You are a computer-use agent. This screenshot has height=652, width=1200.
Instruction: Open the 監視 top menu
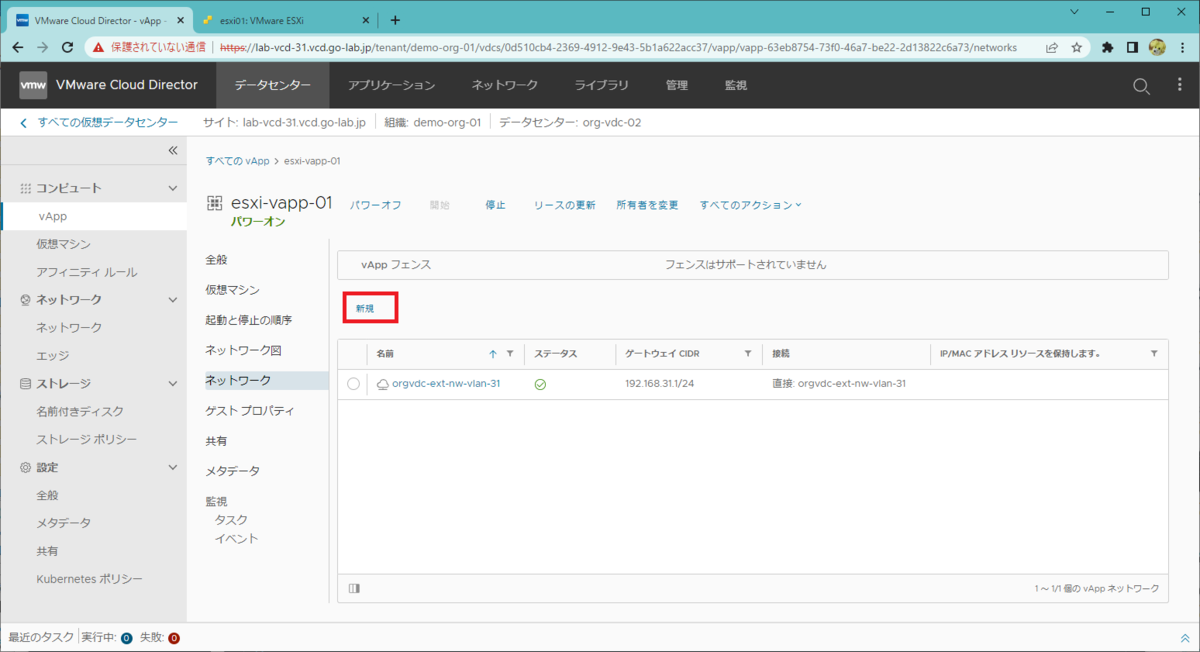(736, 85)
